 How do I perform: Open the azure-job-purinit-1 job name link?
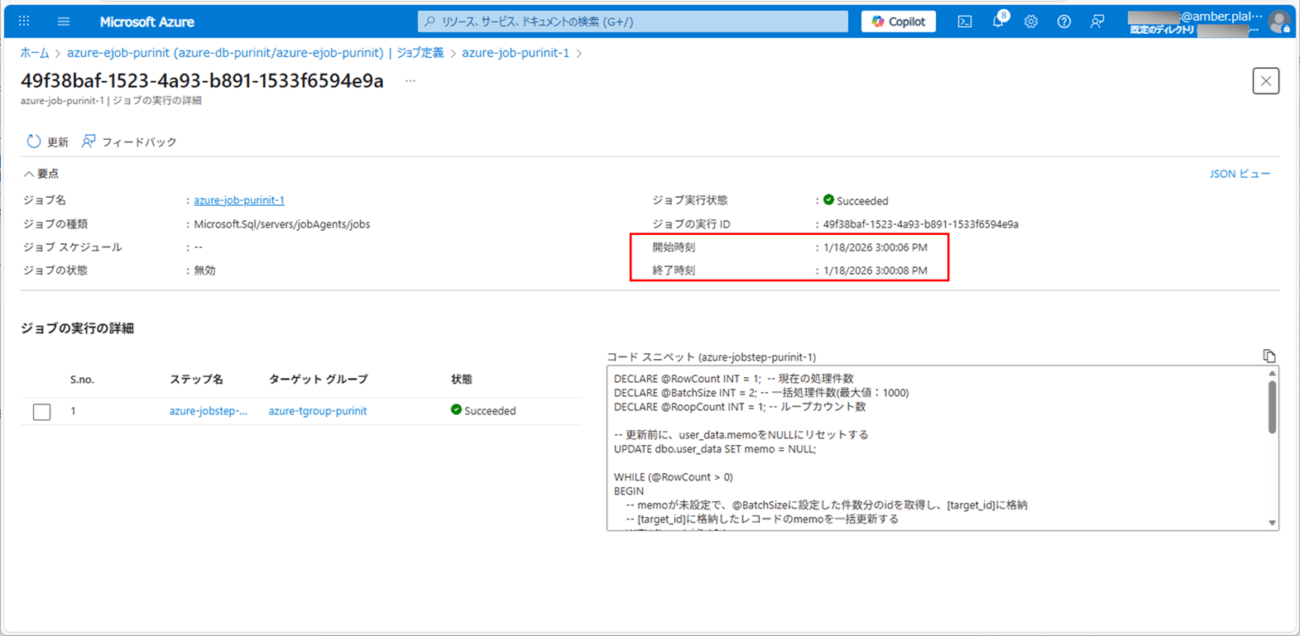pyautogui.click(x=239, y=200)
